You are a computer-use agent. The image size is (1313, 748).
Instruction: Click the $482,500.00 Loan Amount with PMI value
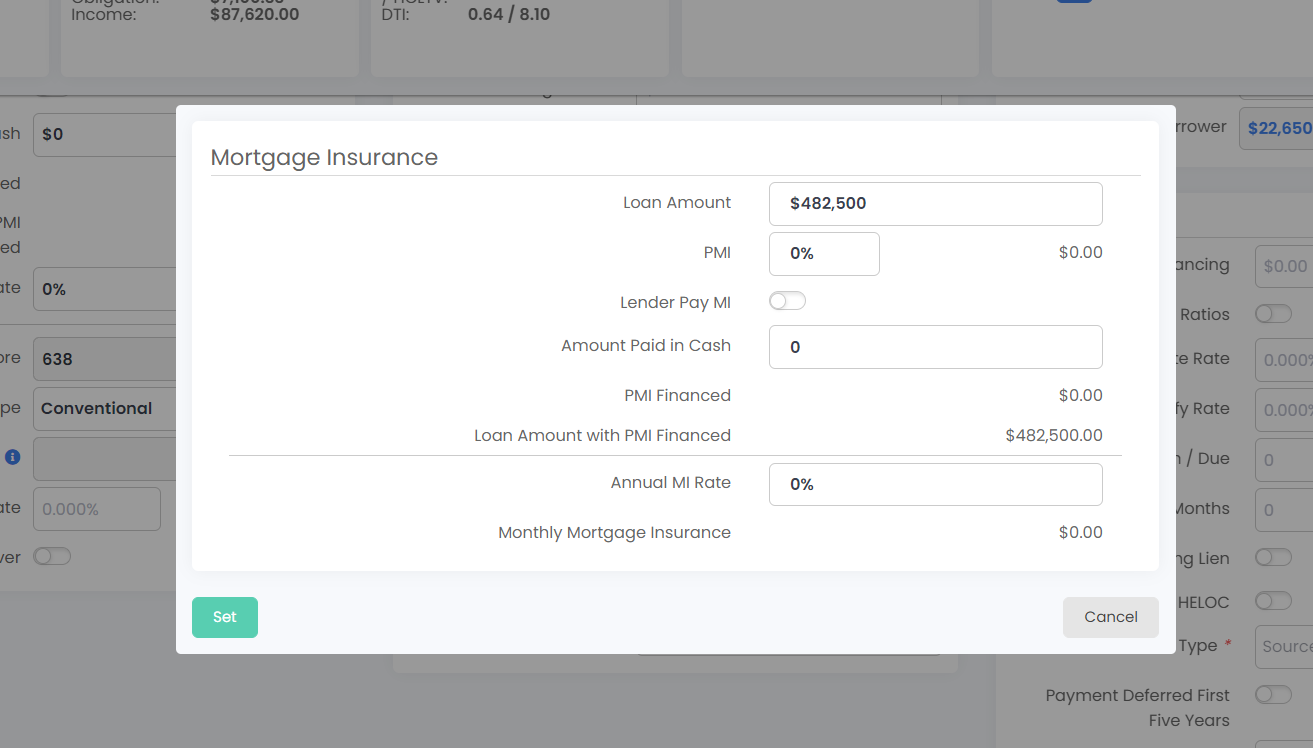[1054, 435]
